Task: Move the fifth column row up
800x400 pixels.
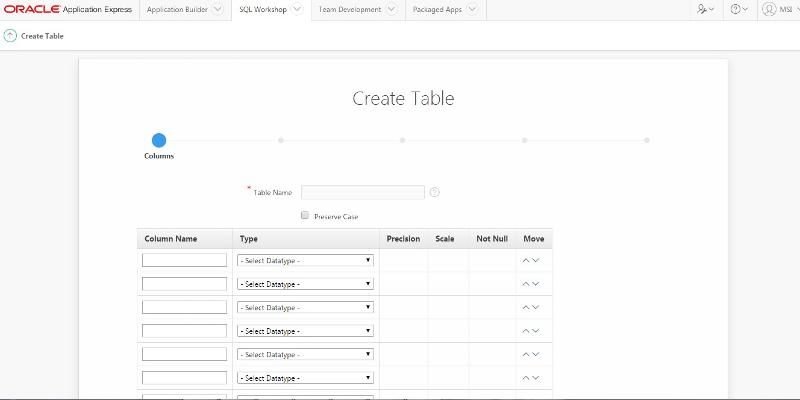Action: coord(526,354)
